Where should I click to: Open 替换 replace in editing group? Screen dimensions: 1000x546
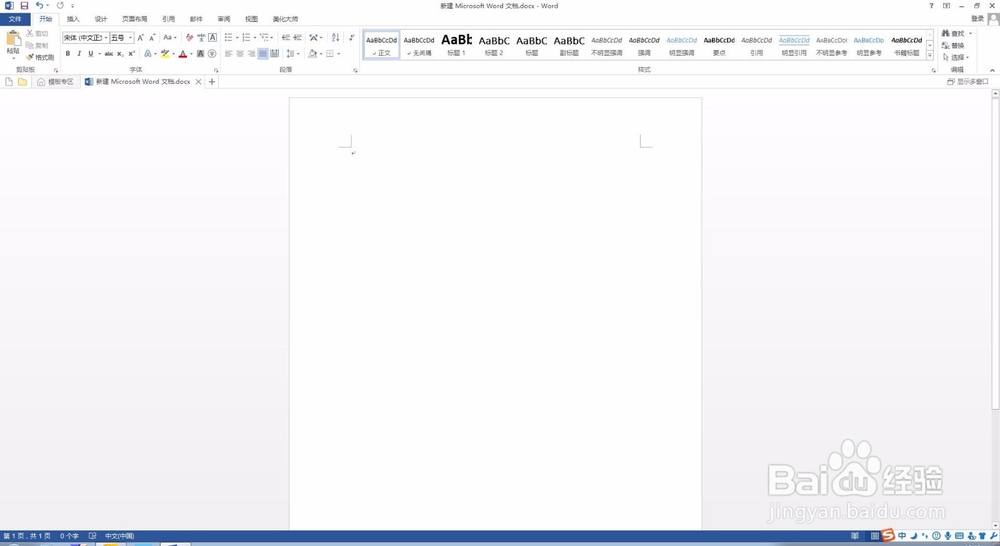tap(953, 45)
